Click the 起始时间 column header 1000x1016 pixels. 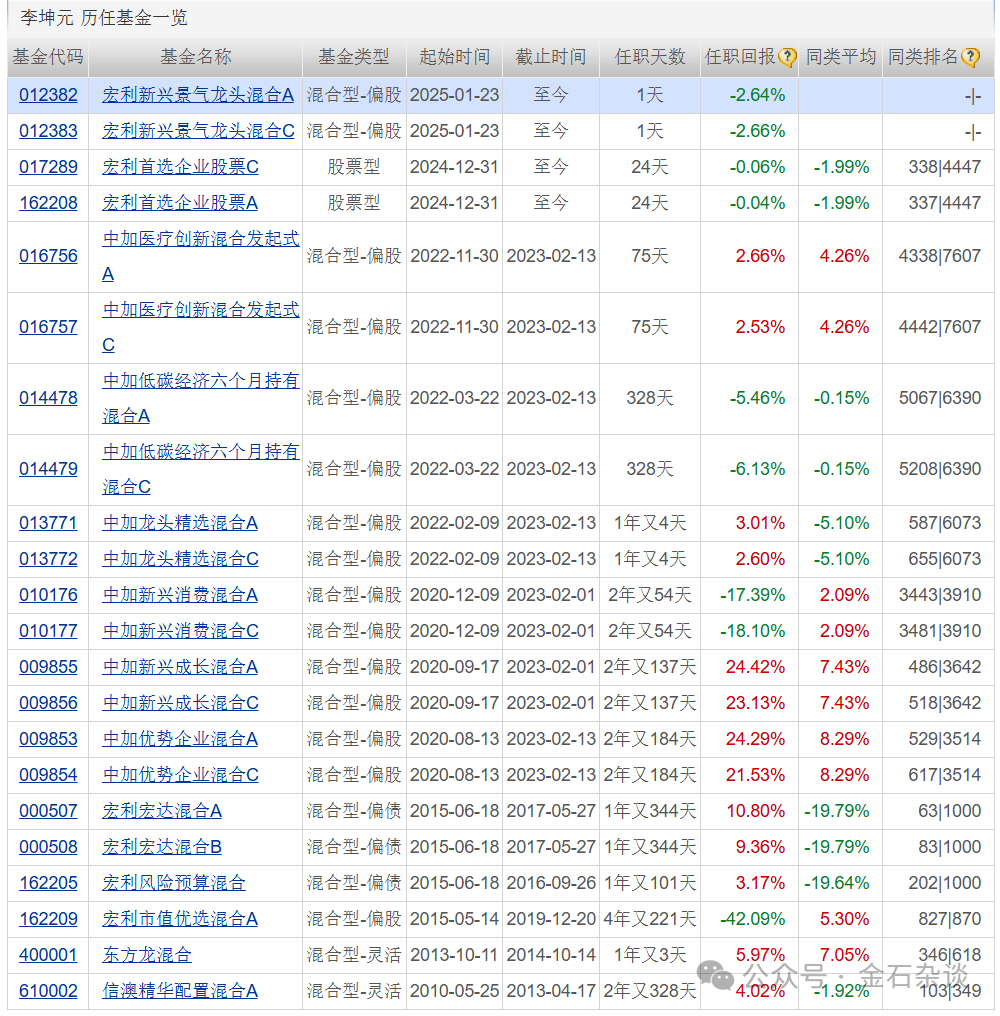click(x=454, y=58)
